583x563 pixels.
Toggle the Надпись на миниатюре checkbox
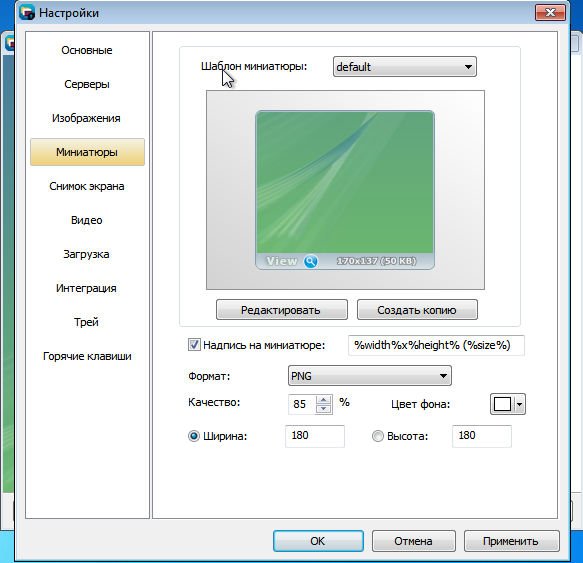point(194,345)
